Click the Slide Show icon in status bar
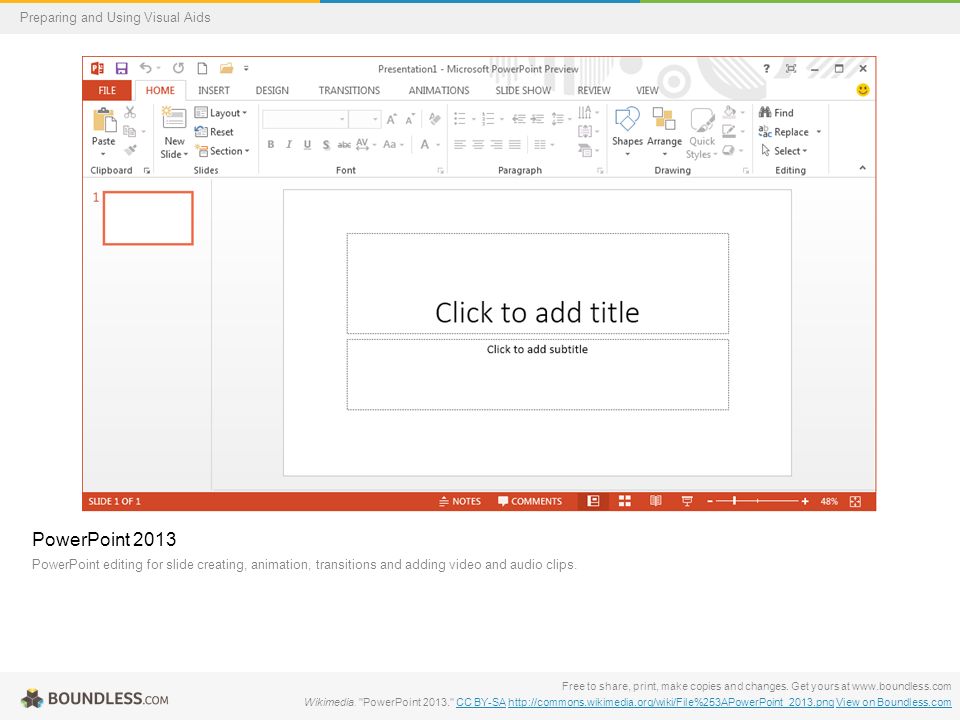The image size is (960, 720). coord(687,501)
